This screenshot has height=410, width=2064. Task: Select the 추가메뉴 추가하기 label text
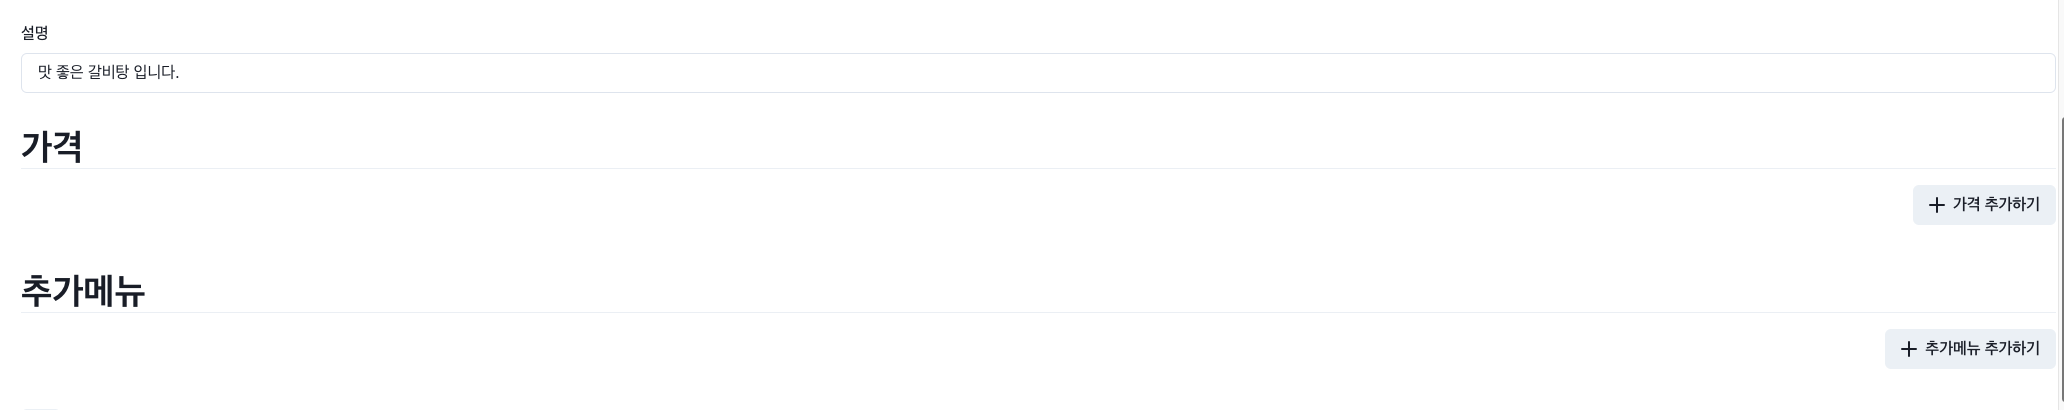(1982, 349)
